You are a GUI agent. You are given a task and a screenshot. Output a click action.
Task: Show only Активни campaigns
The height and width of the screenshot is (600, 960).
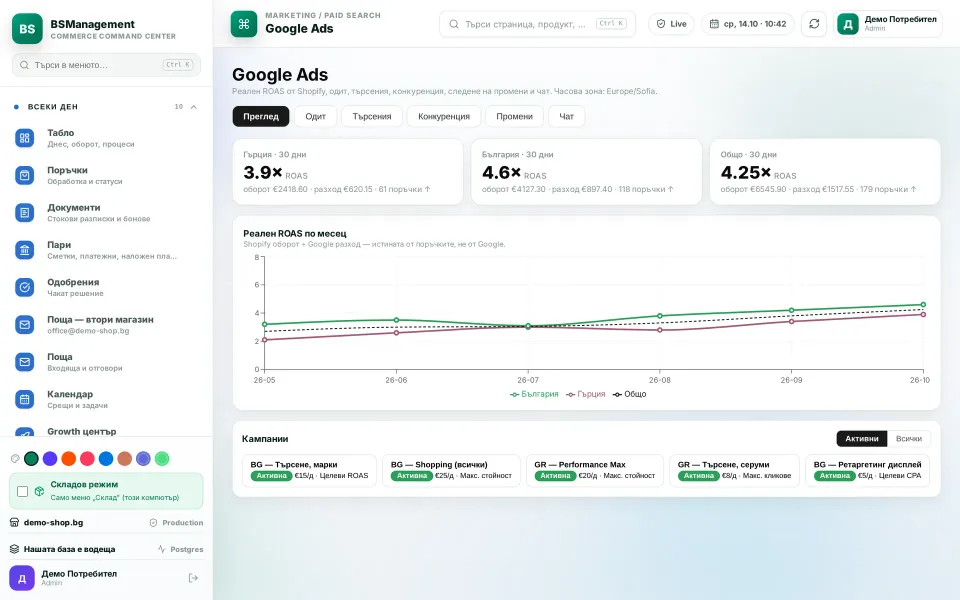(x=861, y=438)
